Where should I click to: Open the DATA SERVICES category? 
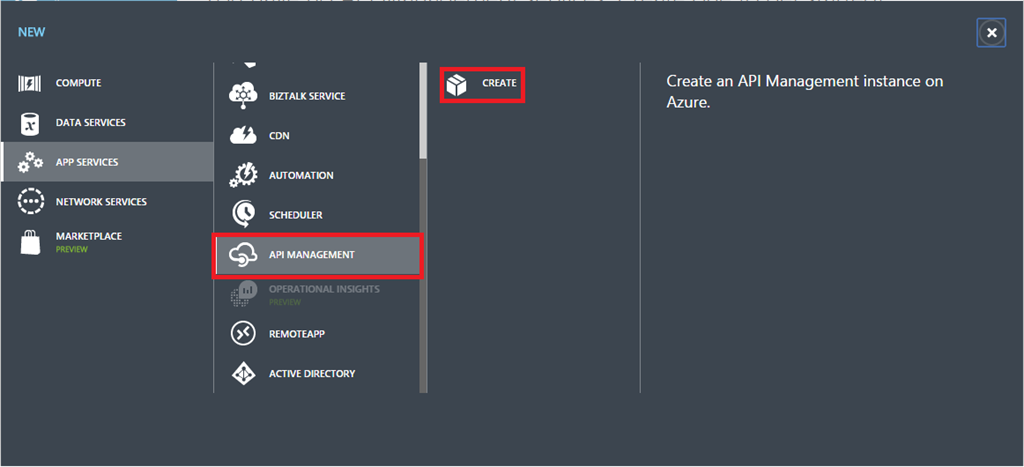click(91, 123)
